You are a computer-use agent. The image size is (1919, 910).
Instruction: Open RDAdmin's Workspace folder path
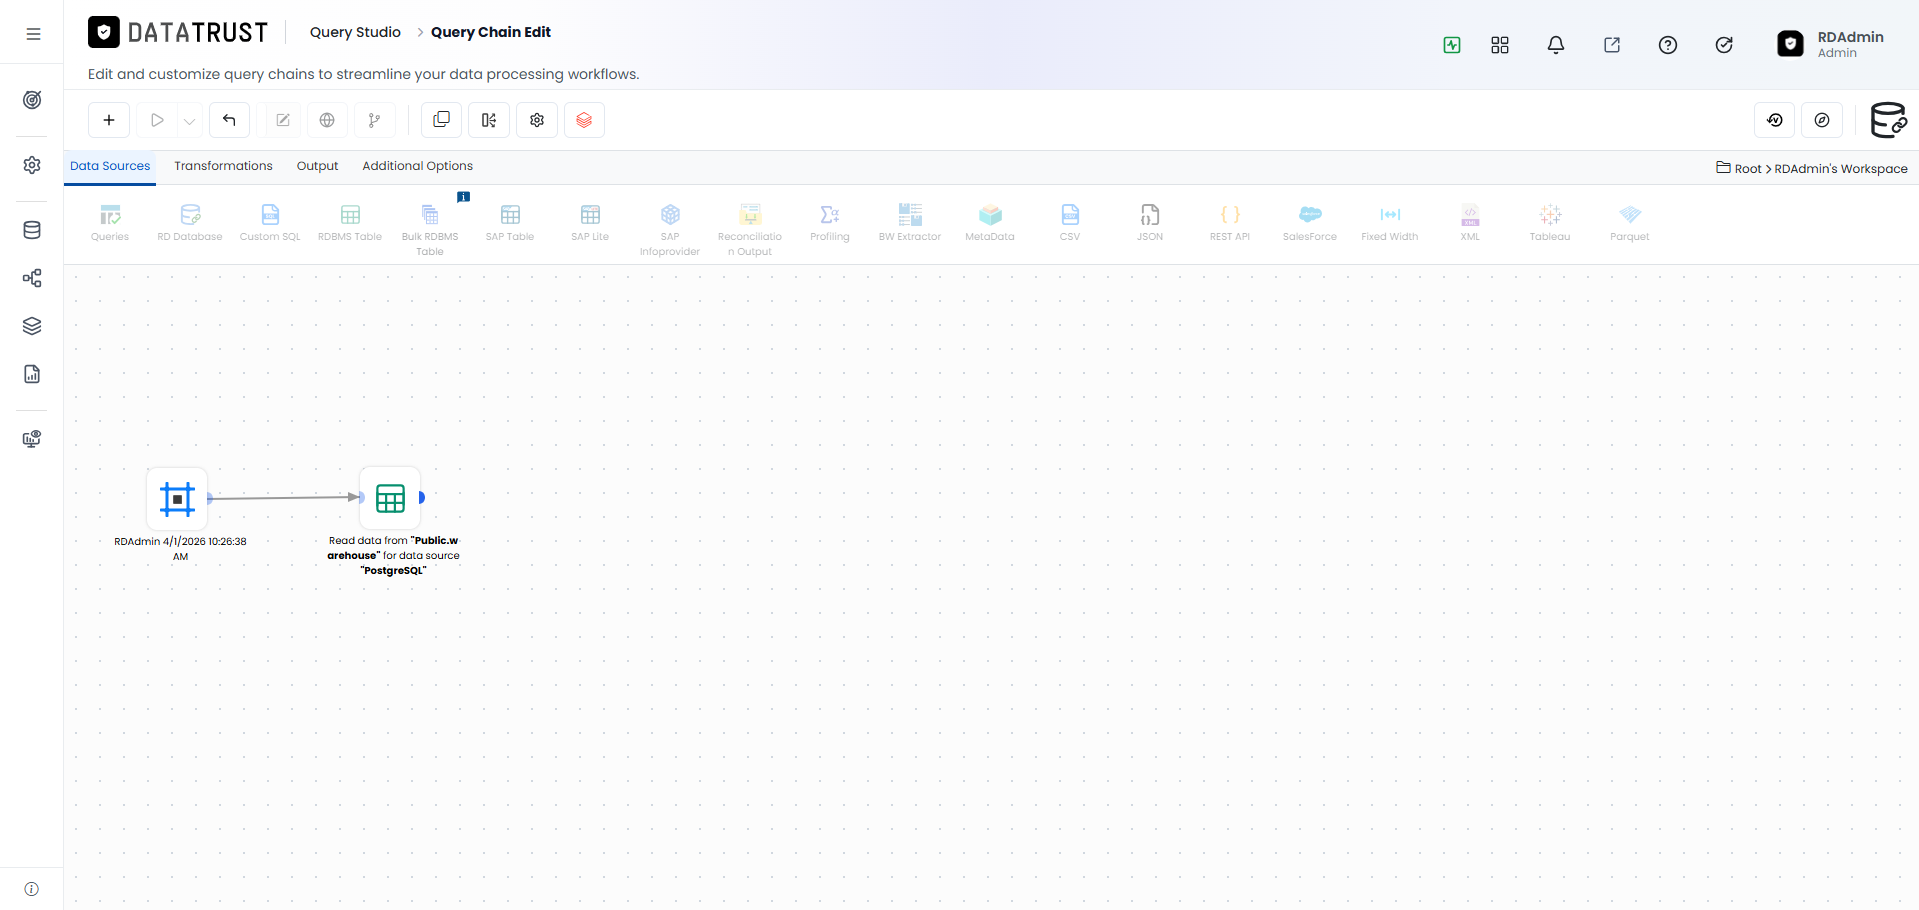click(1841, 169)
